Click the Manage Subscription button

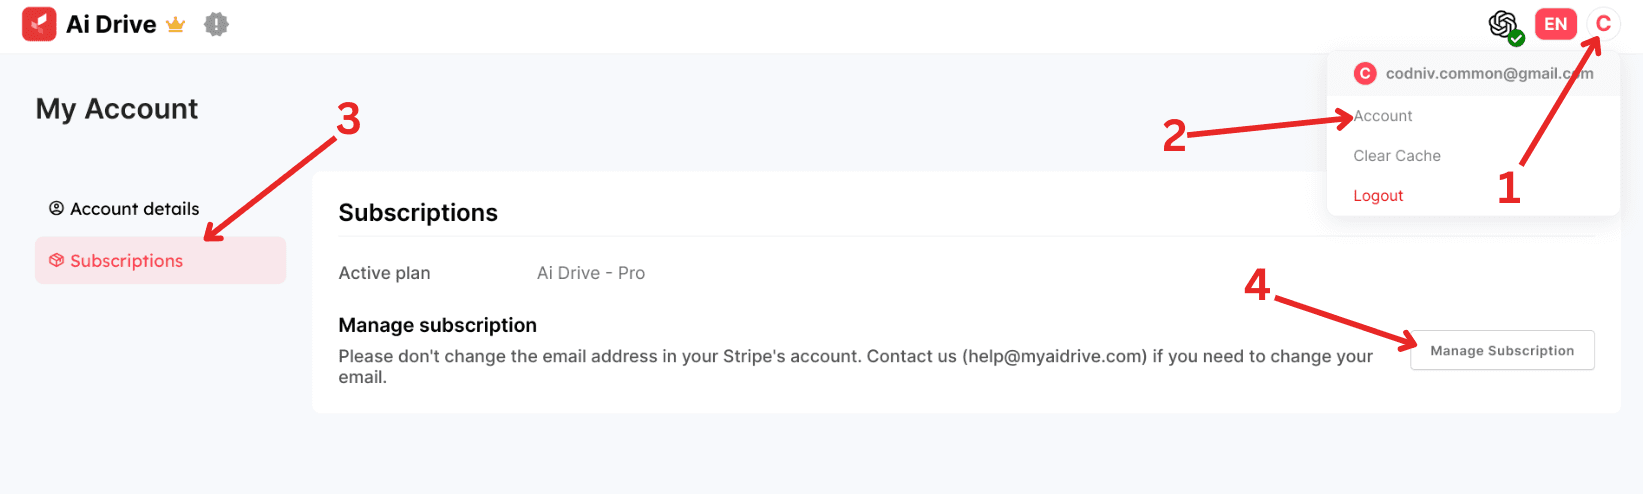coord(1502,350)
